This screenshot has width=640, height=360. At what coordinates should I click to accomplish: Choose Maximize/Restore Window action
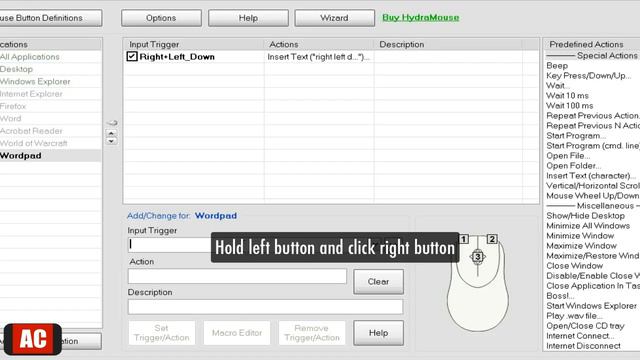(x=593, y=256)
